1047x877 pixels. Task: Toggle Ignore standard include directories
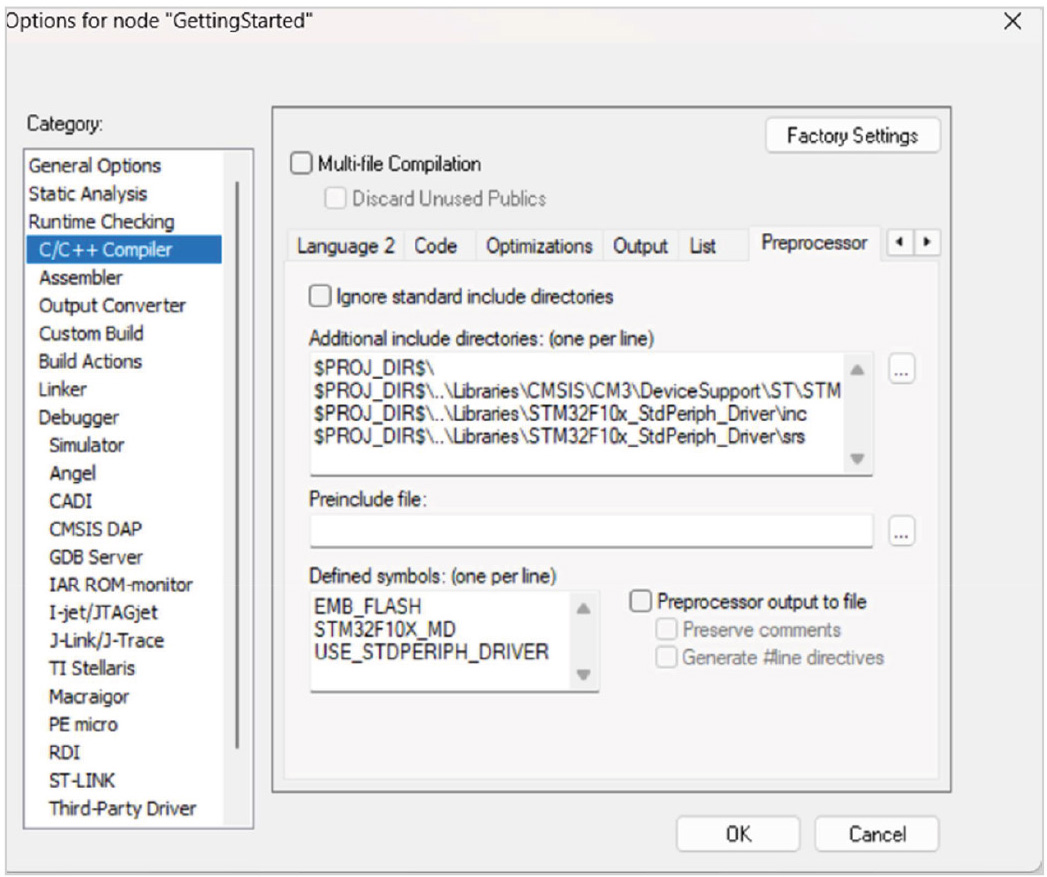pyautogui.click(x=320, y=296)
